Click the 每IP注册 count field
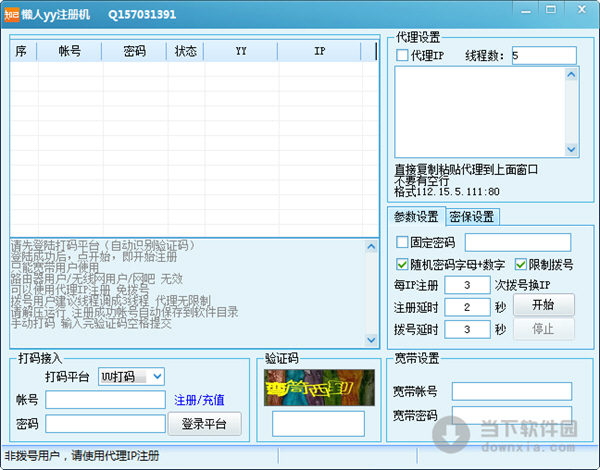This screenshot has height=470, width=600. (x=468, y=286)
